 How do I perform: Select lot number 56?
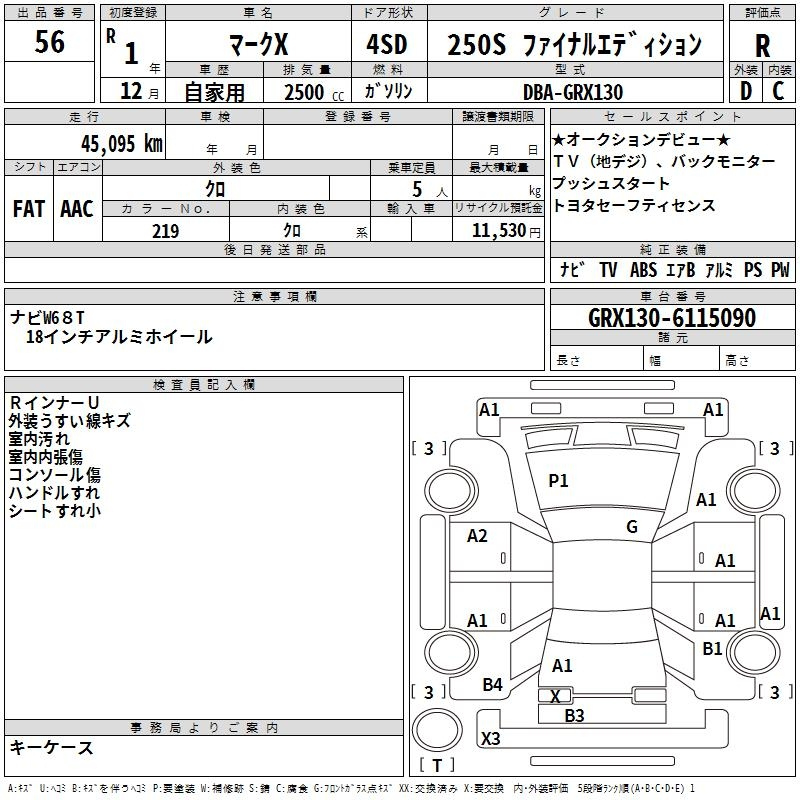click(x=49, y=43)
